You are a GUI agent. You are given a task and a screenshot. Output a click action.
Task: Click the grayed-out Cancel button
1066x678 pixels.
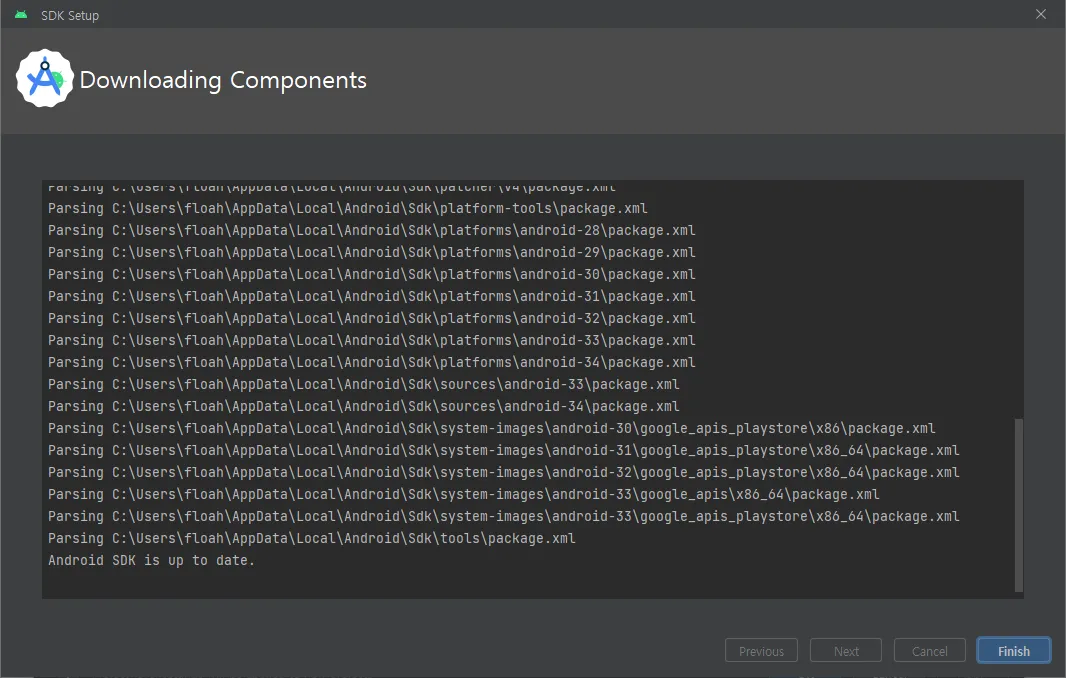pyautogui.click(x=929, y=651)
